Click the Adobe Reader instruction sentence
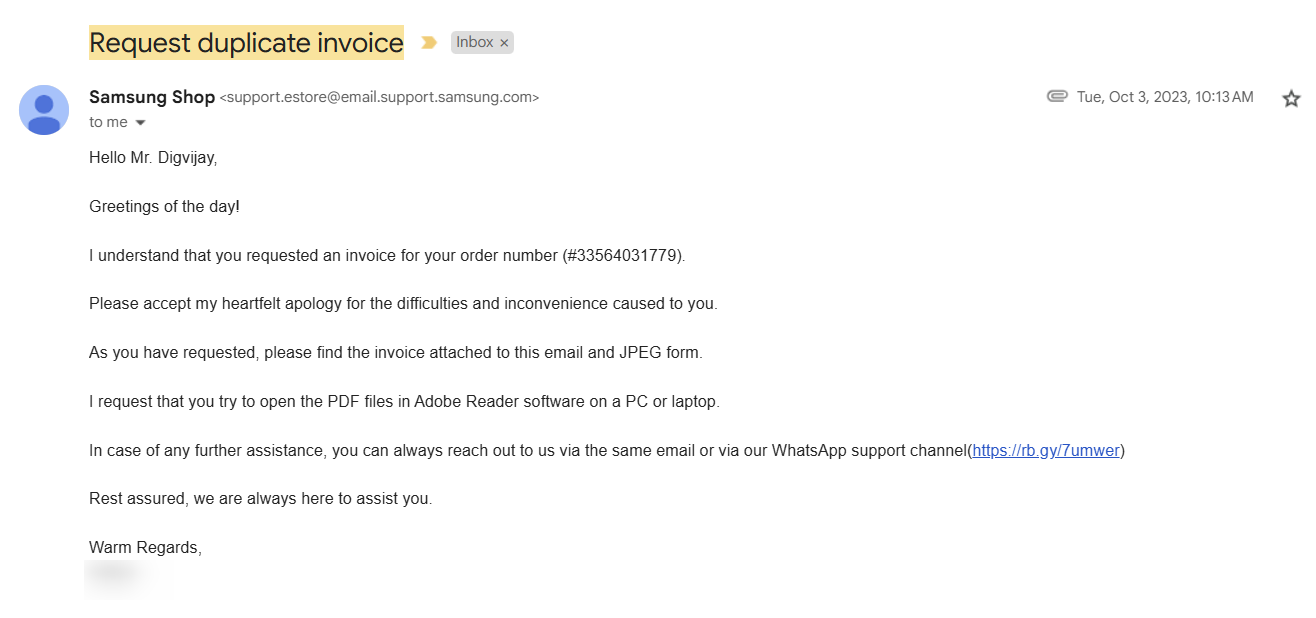The height and width of the screenshot is (618, 1316). pos(404,401)
